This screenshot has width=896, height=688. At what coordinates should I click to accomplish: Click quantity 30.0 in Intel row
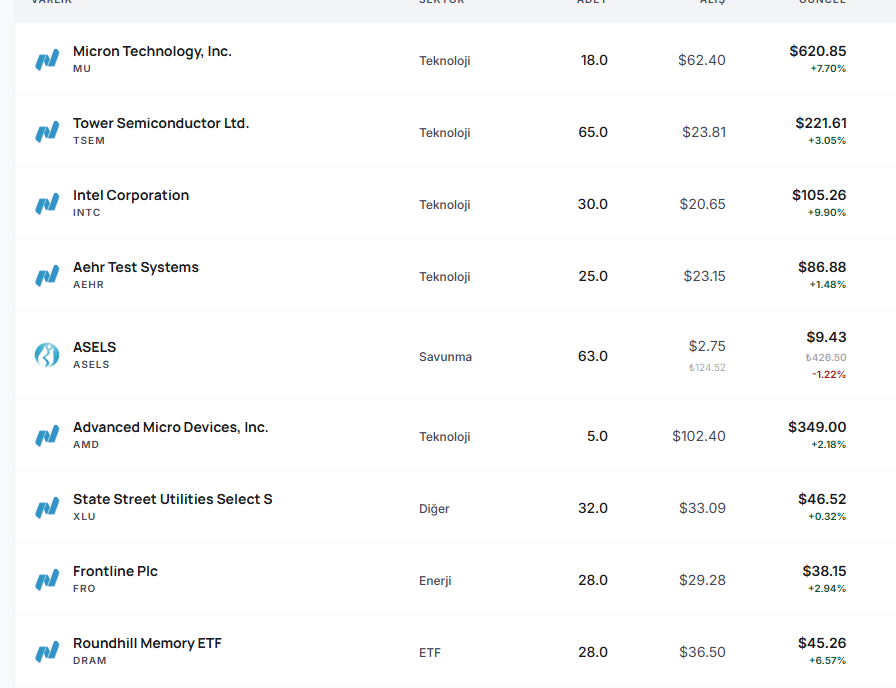coord(593,204)
